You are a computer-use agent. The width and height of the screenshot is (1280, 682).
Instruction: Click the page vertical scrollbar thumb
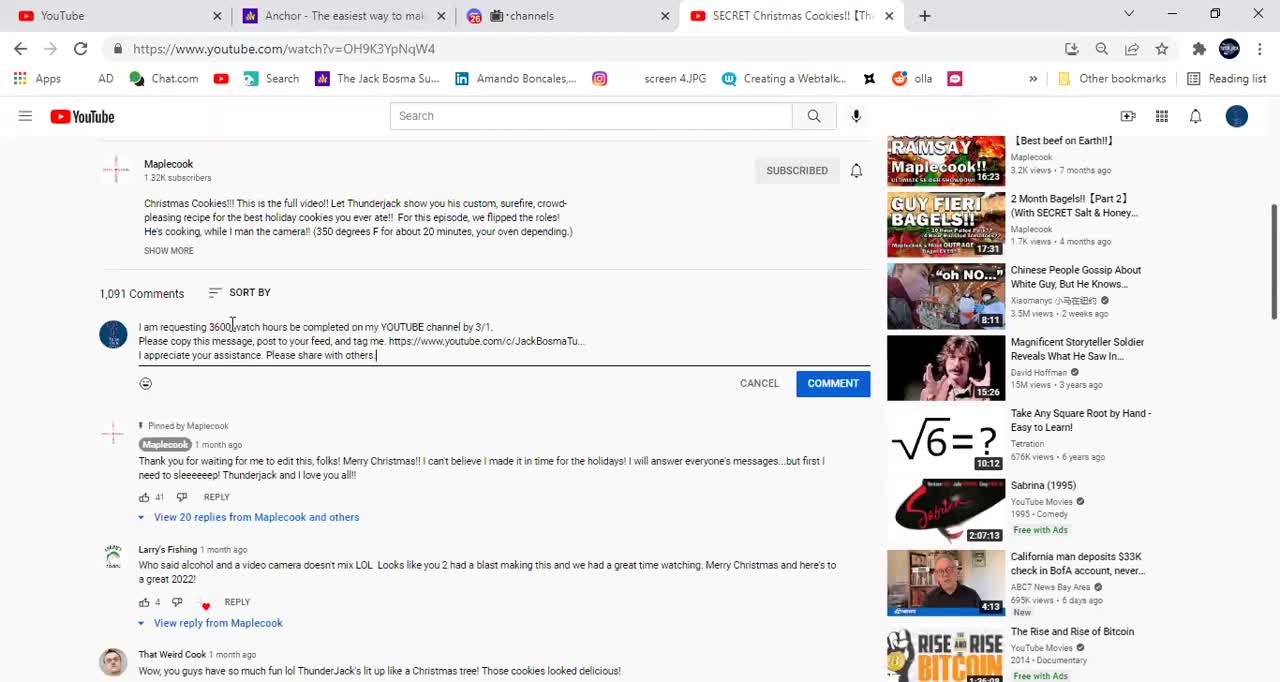click(1273, 262)
